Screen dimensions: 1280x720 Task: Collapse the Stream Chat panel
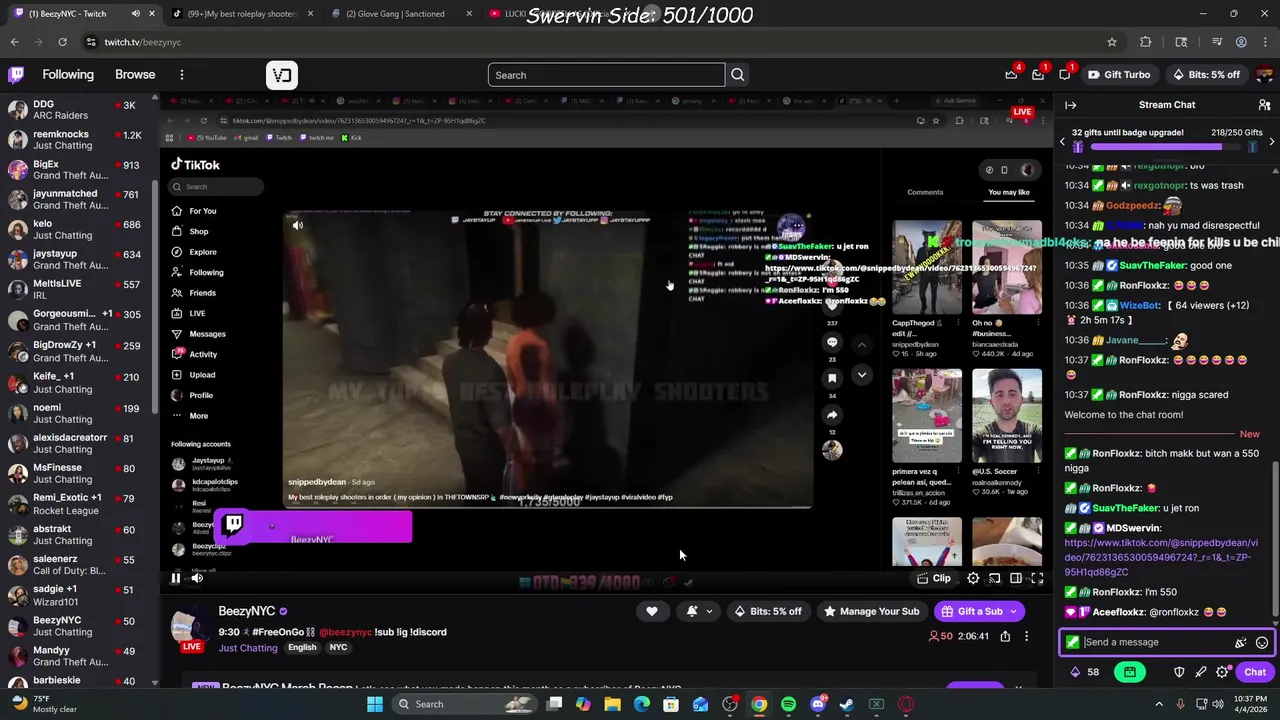pos(1070,105)
